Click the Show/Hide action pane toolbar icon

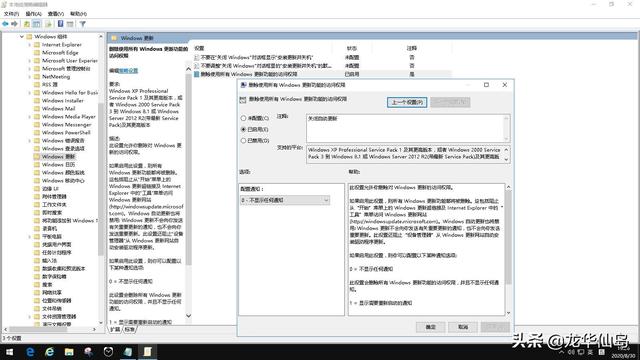[x=70, y=24]
